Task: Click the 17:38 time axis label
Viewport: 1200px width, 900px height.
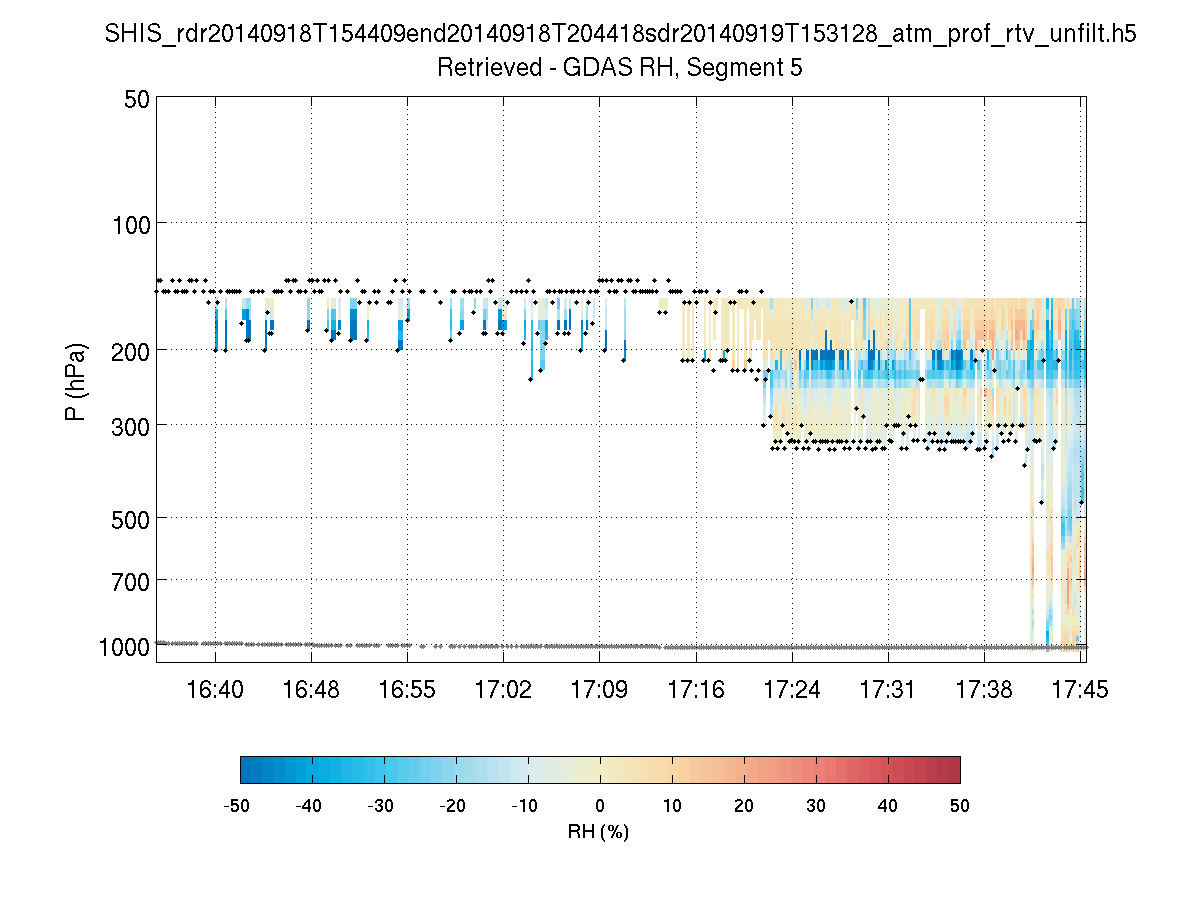Action: click(983, 689)
